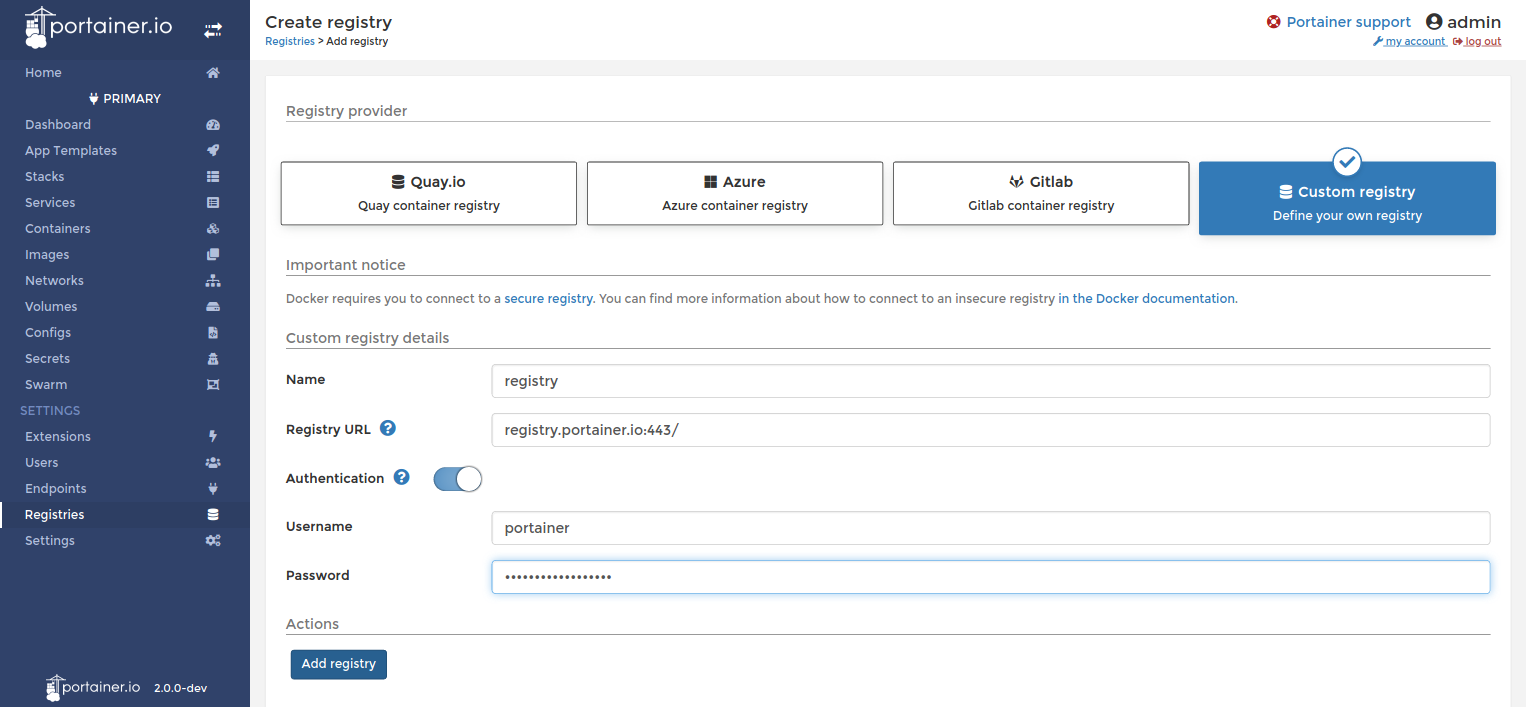Click the Username input field
Image resolution: width=1526 pixels, height=707 pixels.
click(x=991, y=528)
